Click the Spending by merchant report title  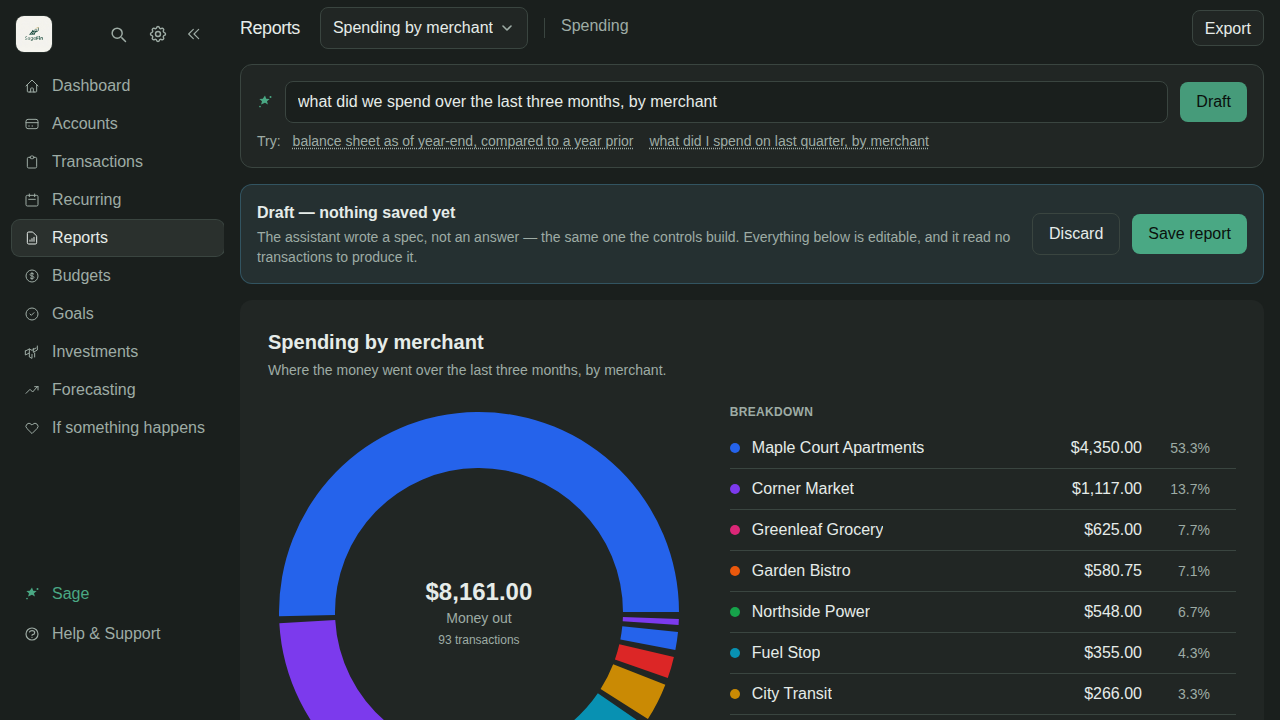376,342
